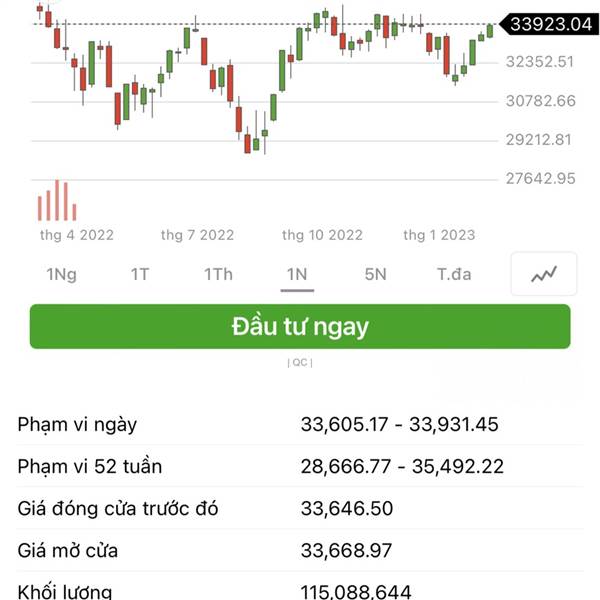Tap the current price label 33923.04
The width and height of the screenshot is (600, 600).
(x=551, y=23)
